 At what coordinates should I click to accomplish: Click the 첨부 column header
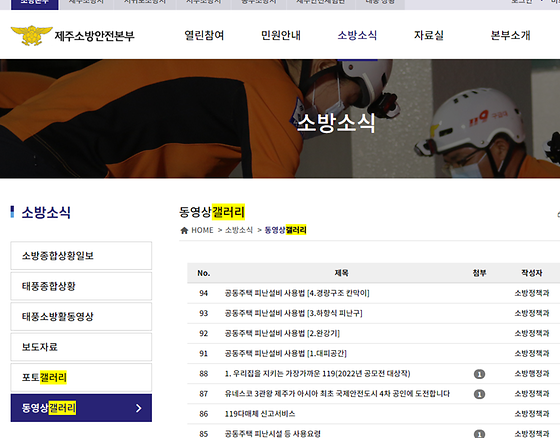[479, 273]
